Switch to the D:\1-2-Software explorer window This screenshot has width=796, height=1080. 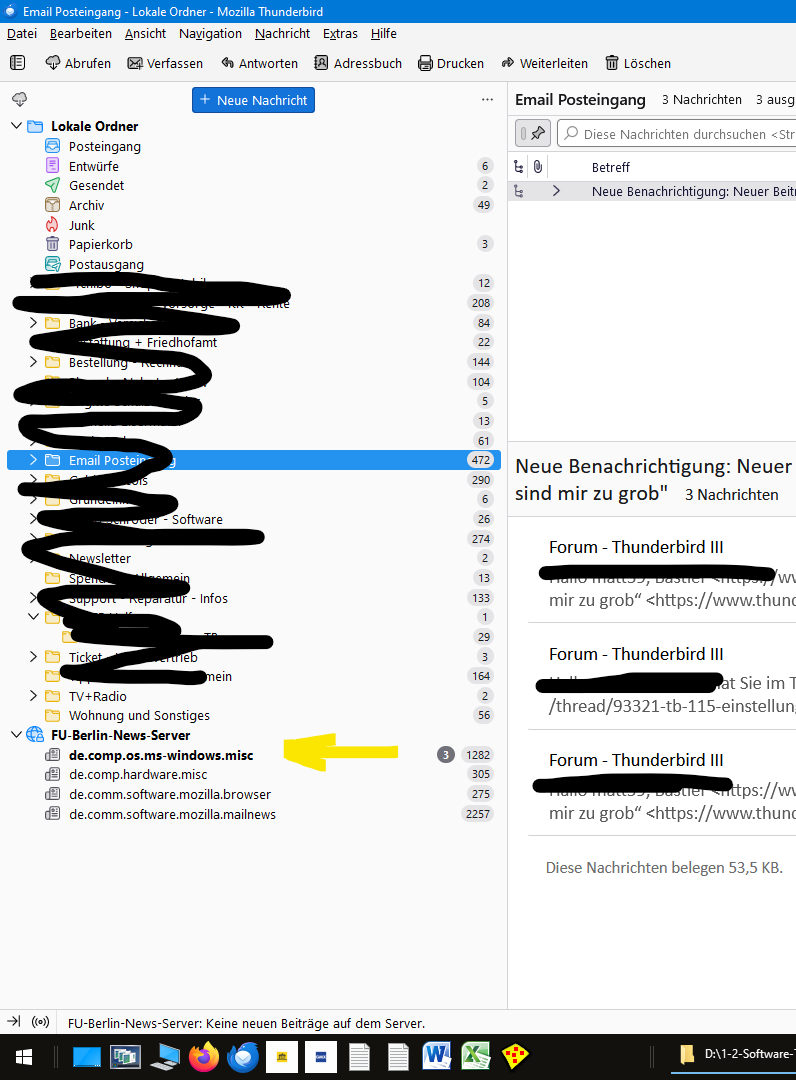click(x=733, y=1055)
